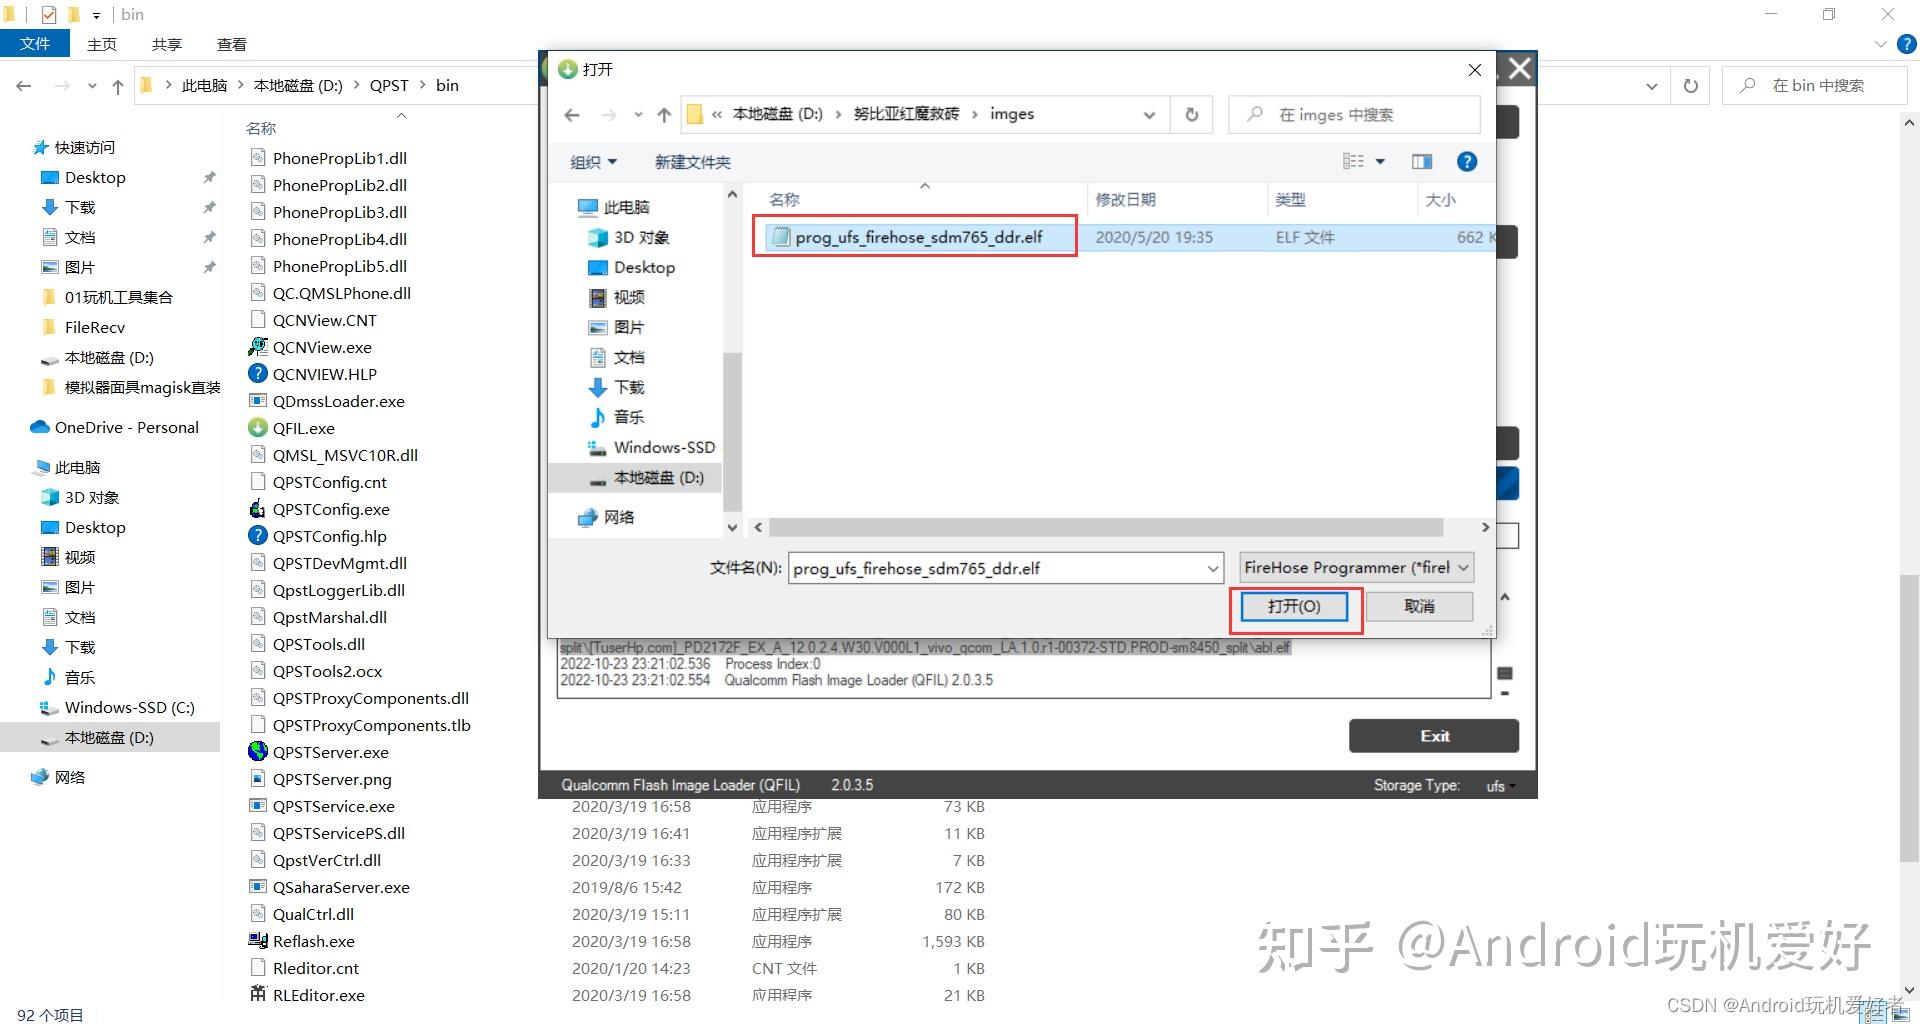
Task: Open recent locations dropdown in Open dialog
Action: [x=638, y=115]
